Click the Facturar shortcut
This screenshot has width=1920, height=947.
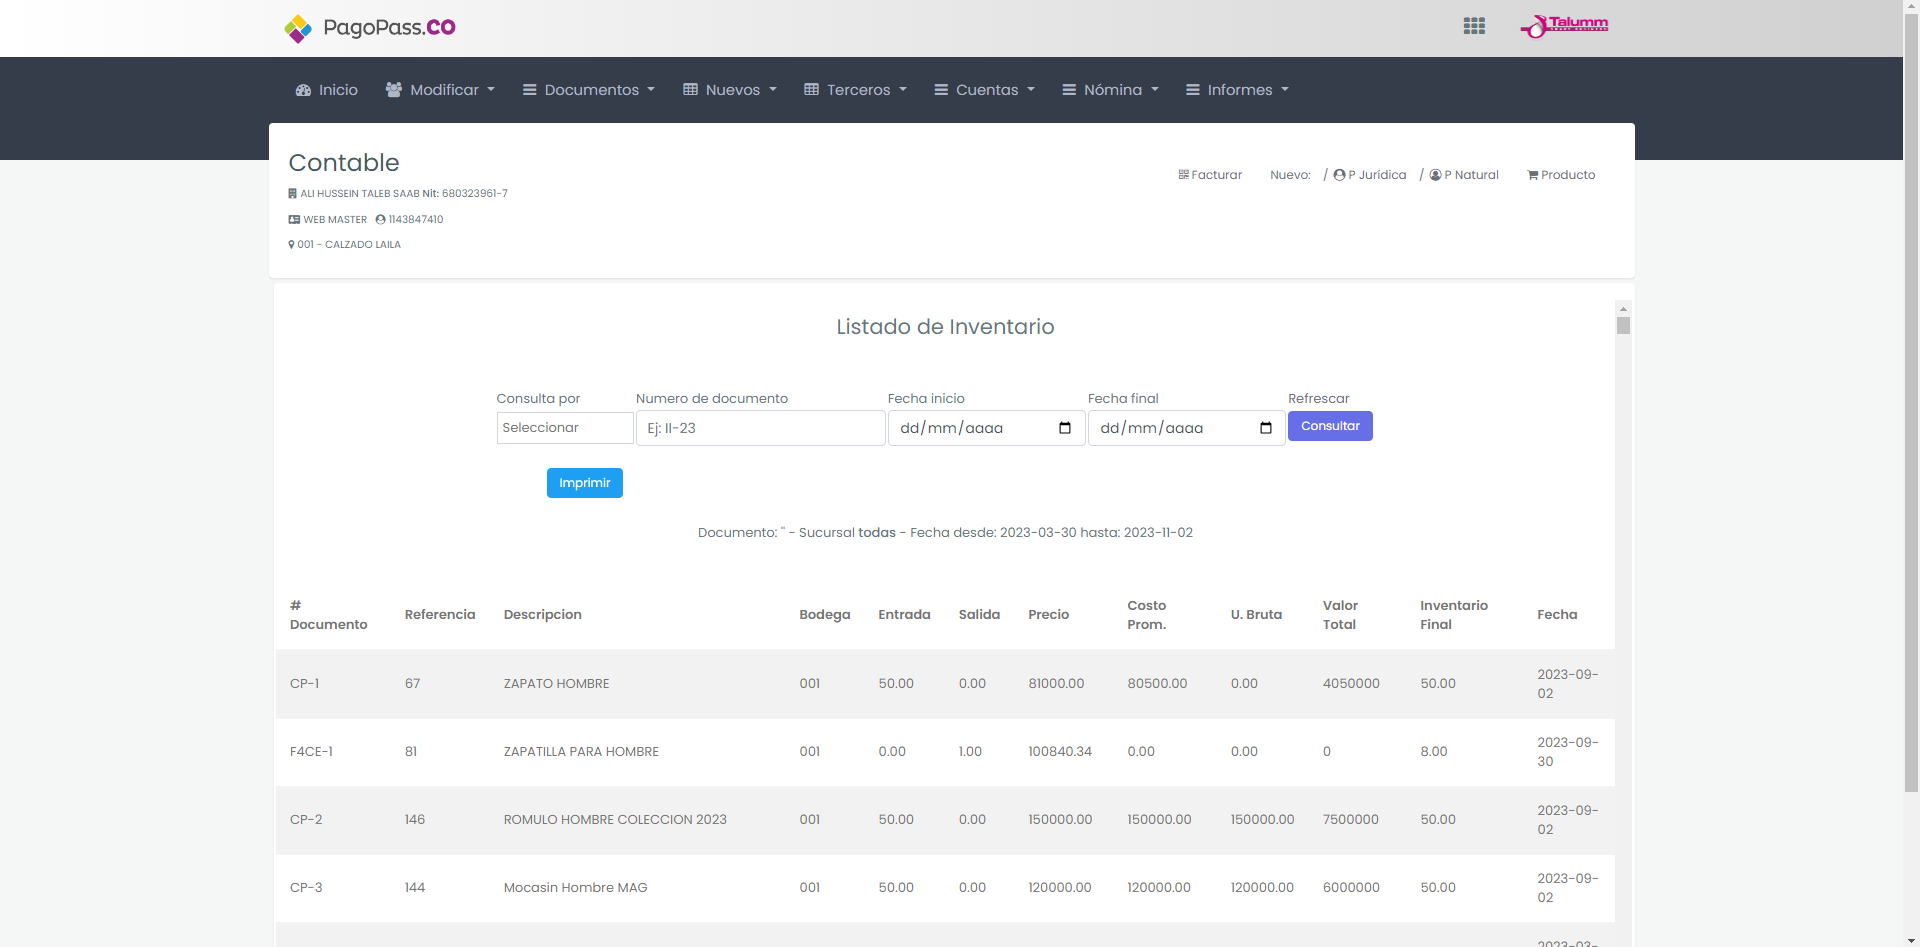tap(1210, 175)
